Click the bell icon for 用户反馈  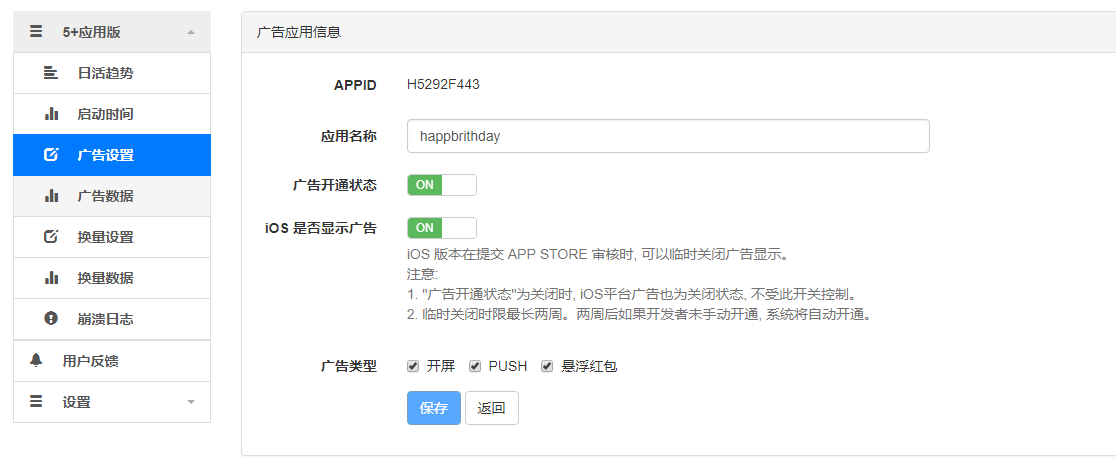point(36,360)
